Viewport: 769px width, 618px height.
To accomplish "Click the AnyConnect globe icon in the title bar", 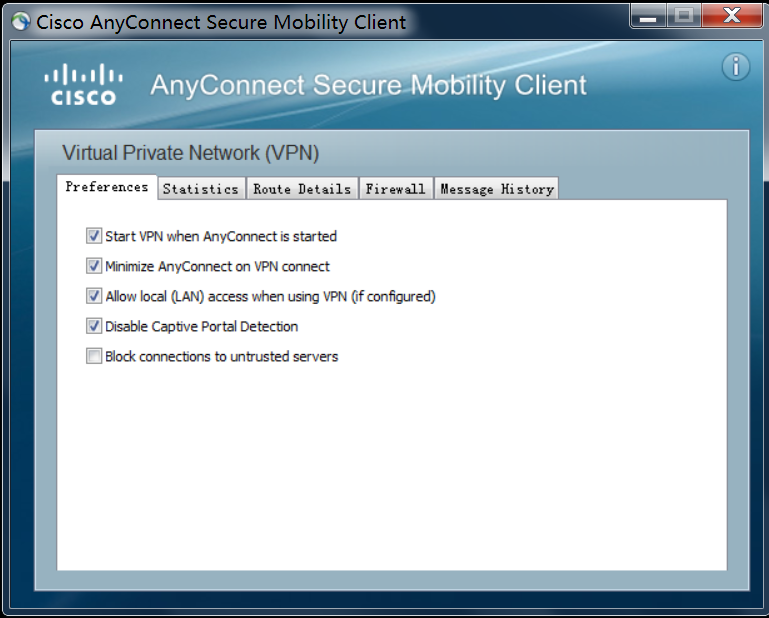I will pyautogui.click(x=21, y=22).
